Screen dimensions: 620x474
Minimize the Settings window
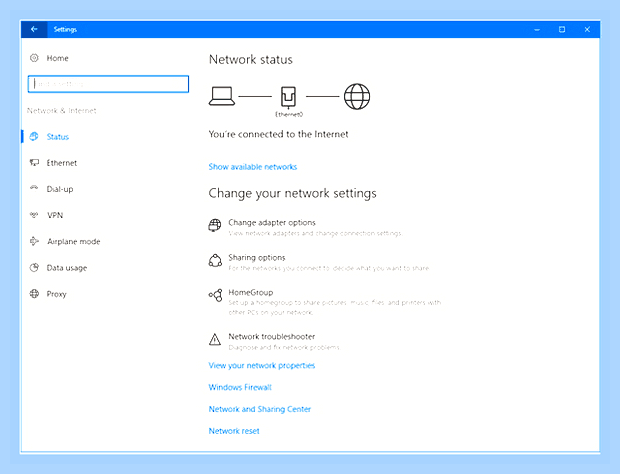click(537, 29)
